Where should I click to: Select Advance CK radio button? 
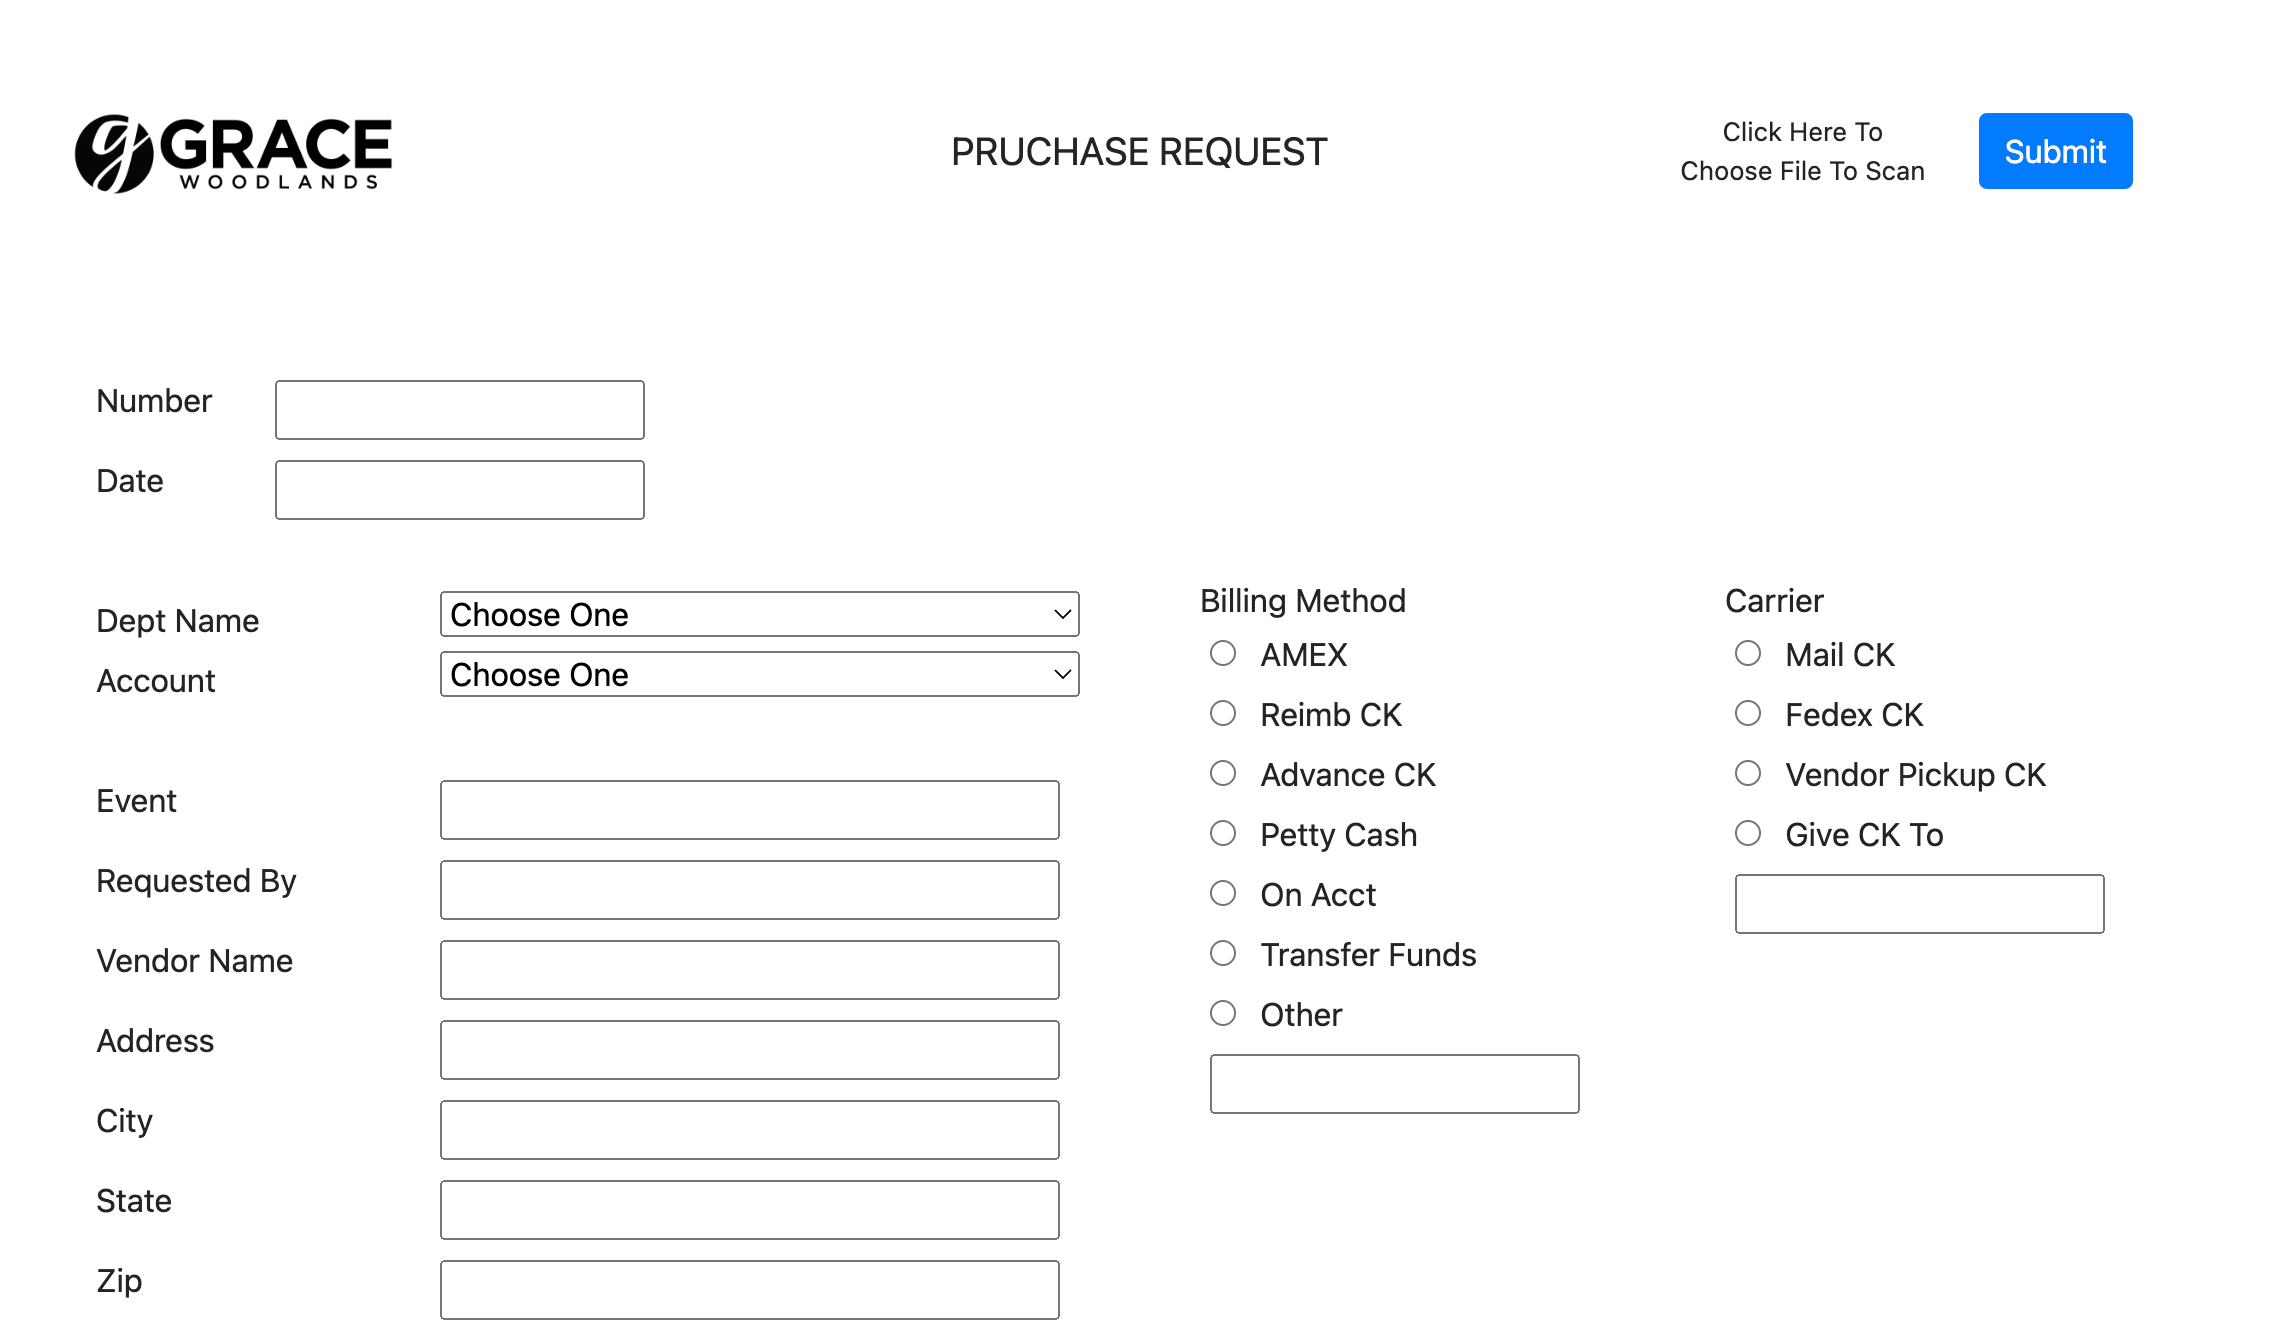coord(1223,773)
